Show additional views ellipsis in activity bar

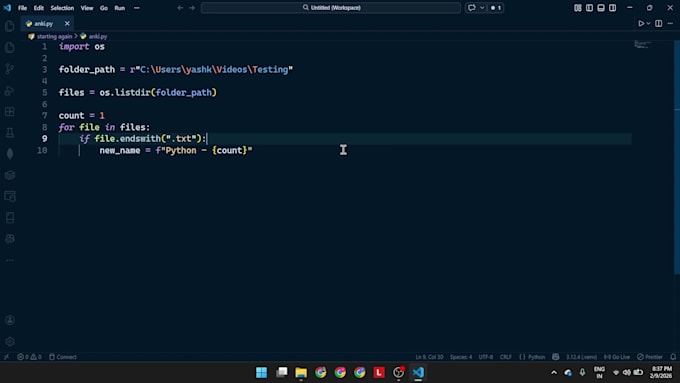coord(10,260)
